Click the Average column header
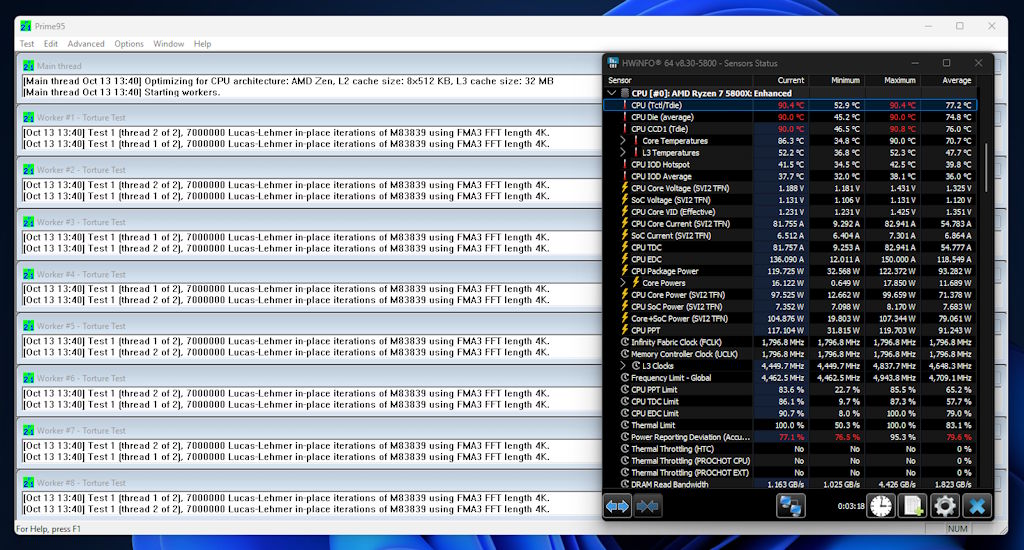1024x550 pixels. pos(955,80)
